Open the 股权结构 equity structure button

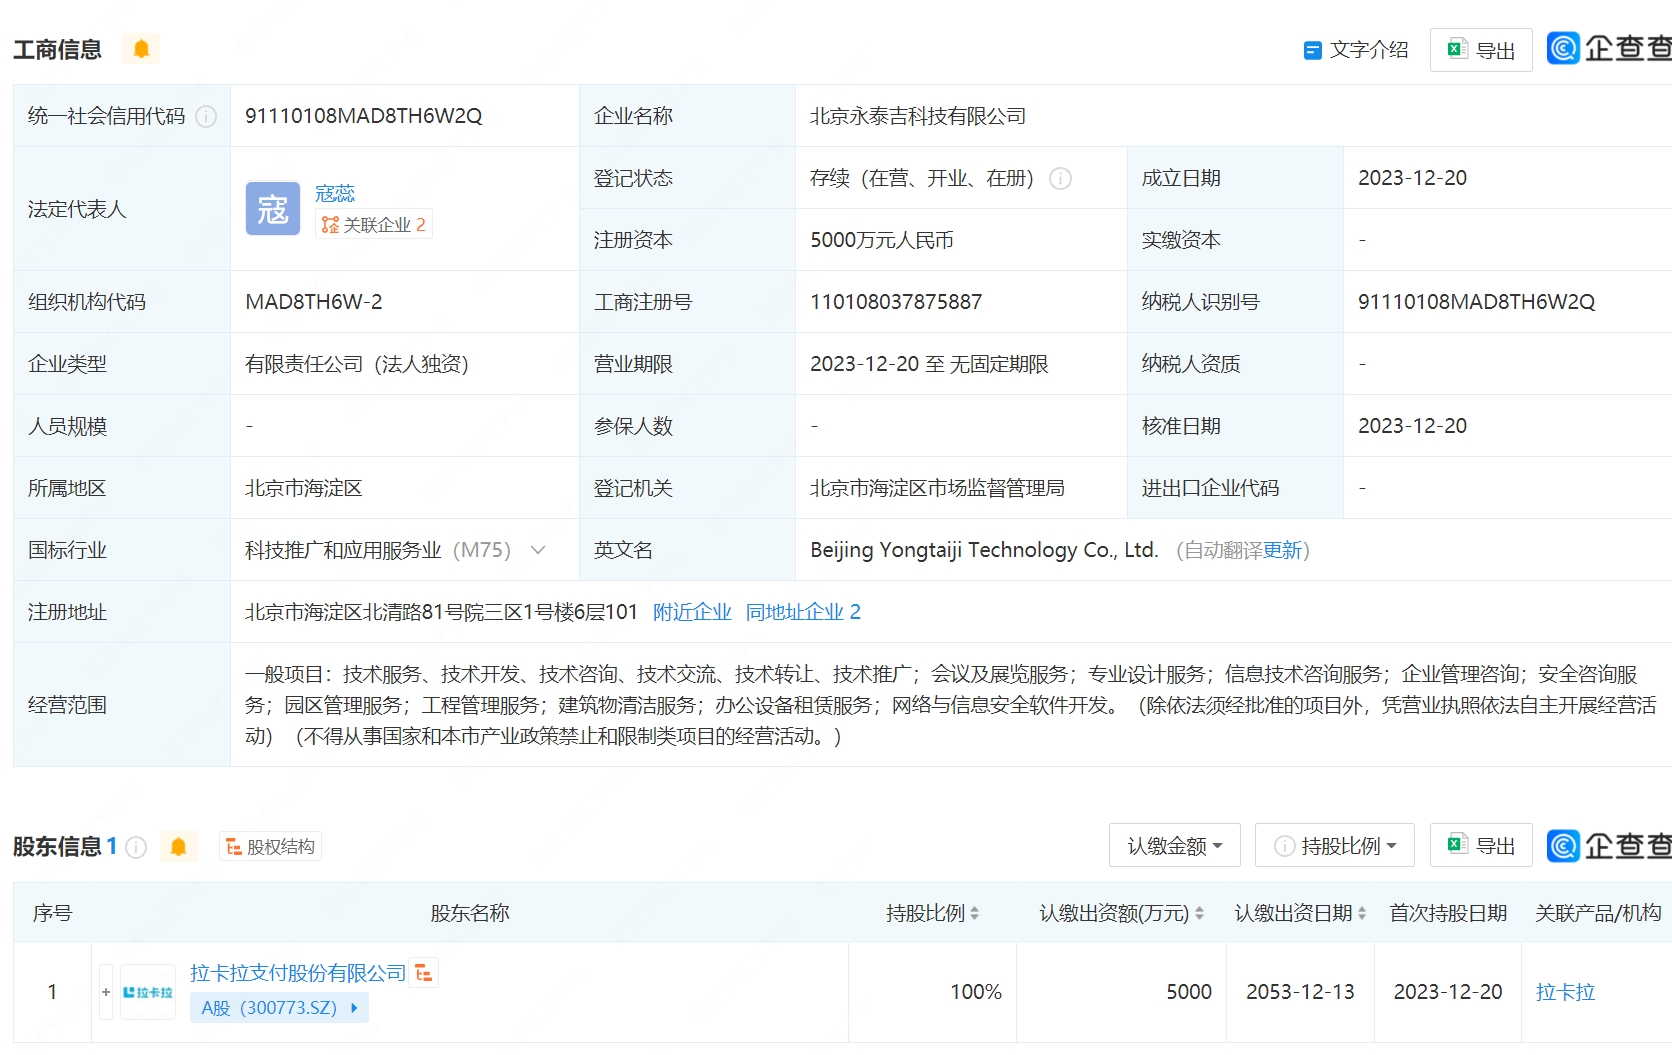(x=270, y=847)
